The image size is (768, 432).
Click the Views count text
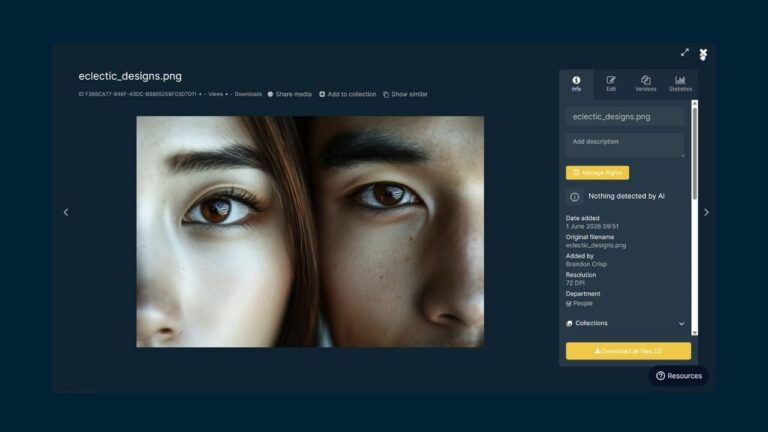click(x=215, y=94)
